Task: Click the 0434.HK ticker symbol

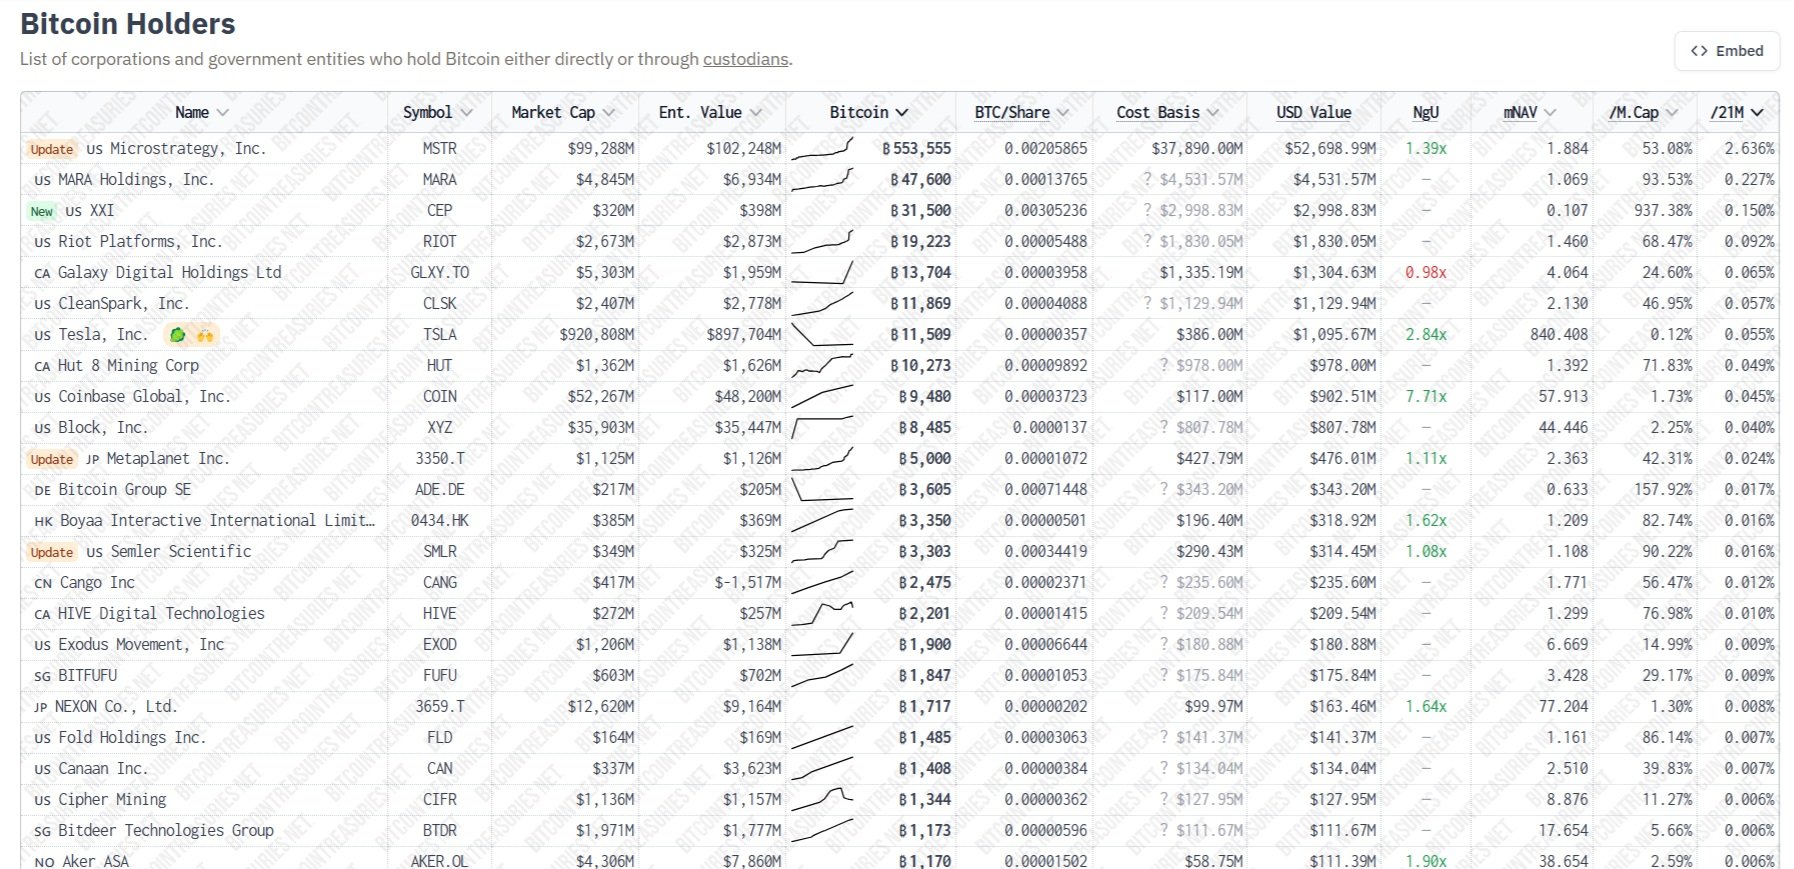Action: [x=439, y=520]
